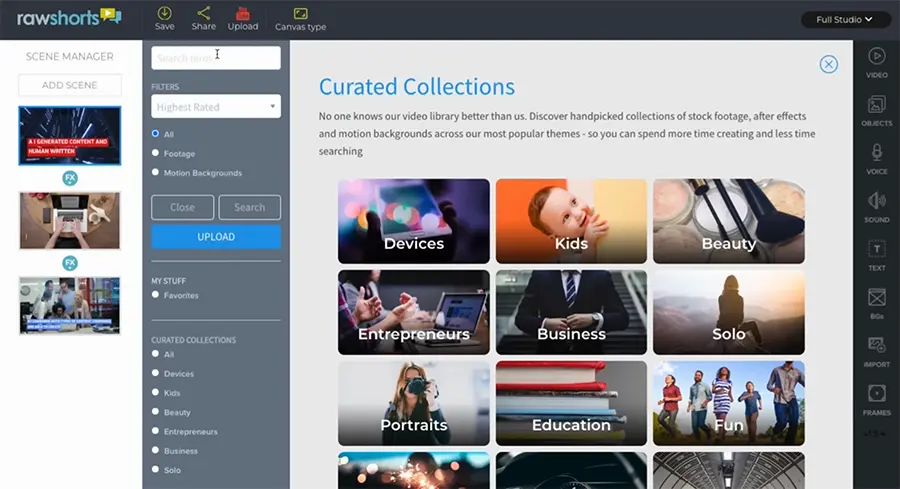Open the Video panel in the right sidebar

[x=876, y=63]
